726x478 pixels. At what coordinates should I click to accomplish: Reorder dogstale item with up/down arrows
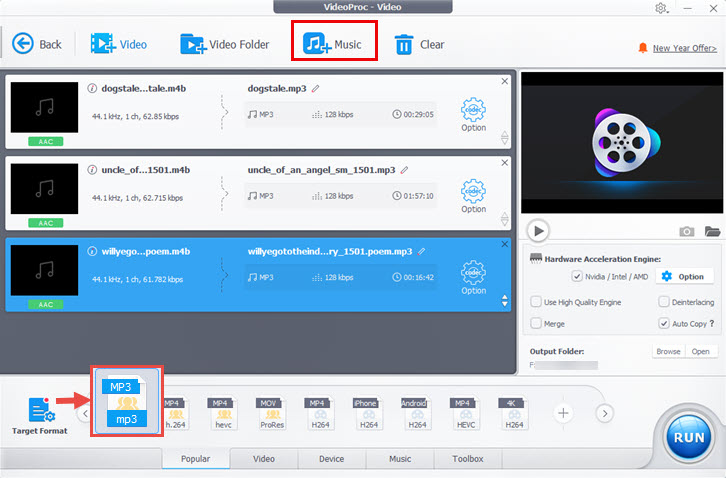click(x=505, y=138)
